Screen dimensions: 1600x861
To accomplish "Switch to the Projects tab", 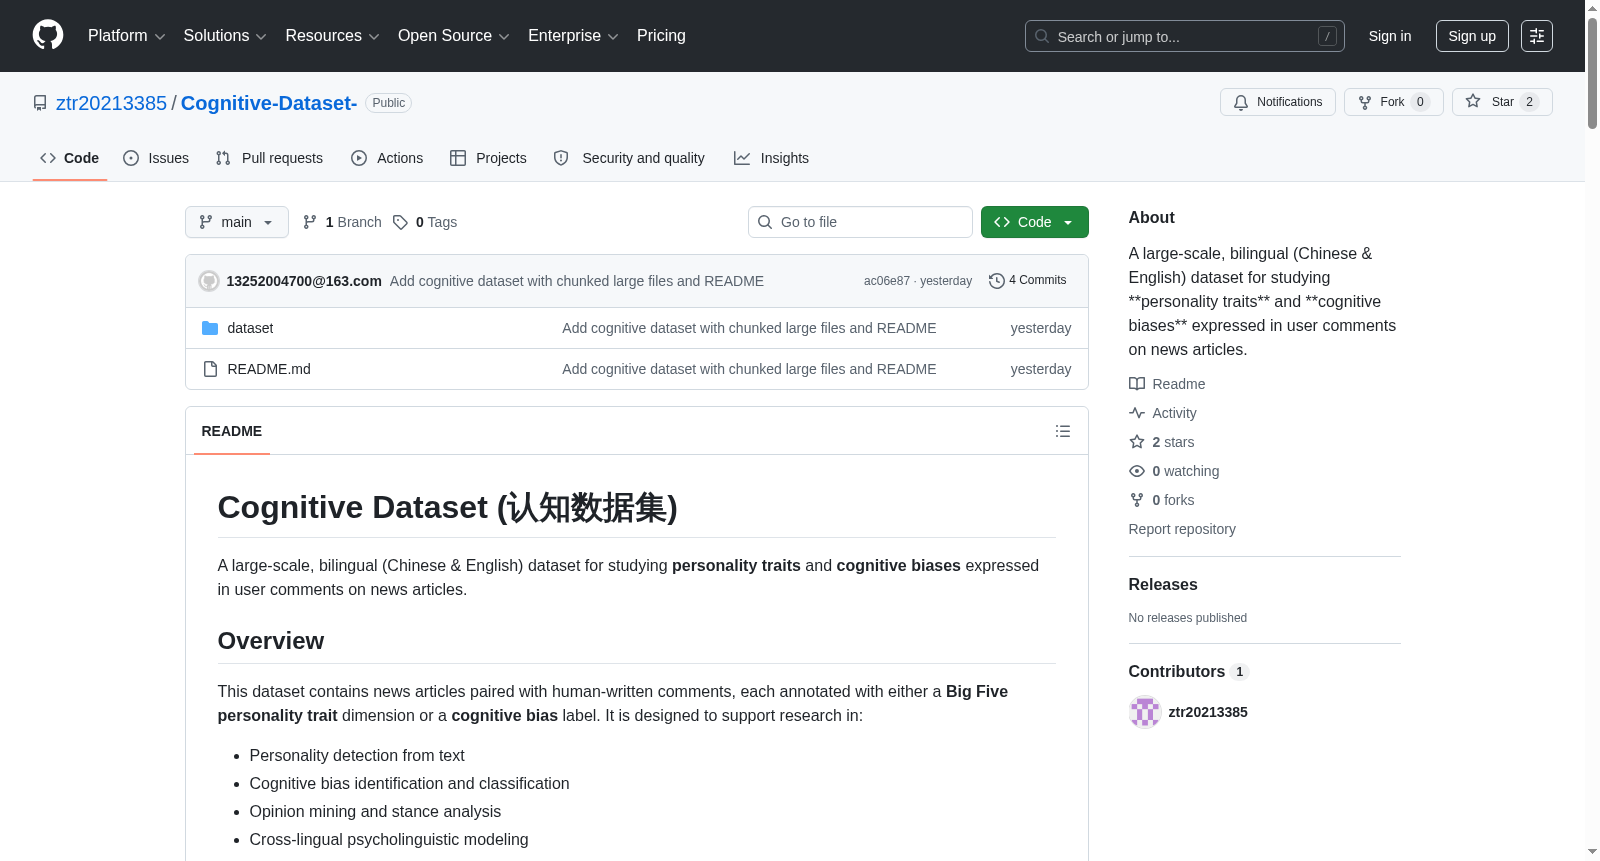I will [x=488, y=158].
